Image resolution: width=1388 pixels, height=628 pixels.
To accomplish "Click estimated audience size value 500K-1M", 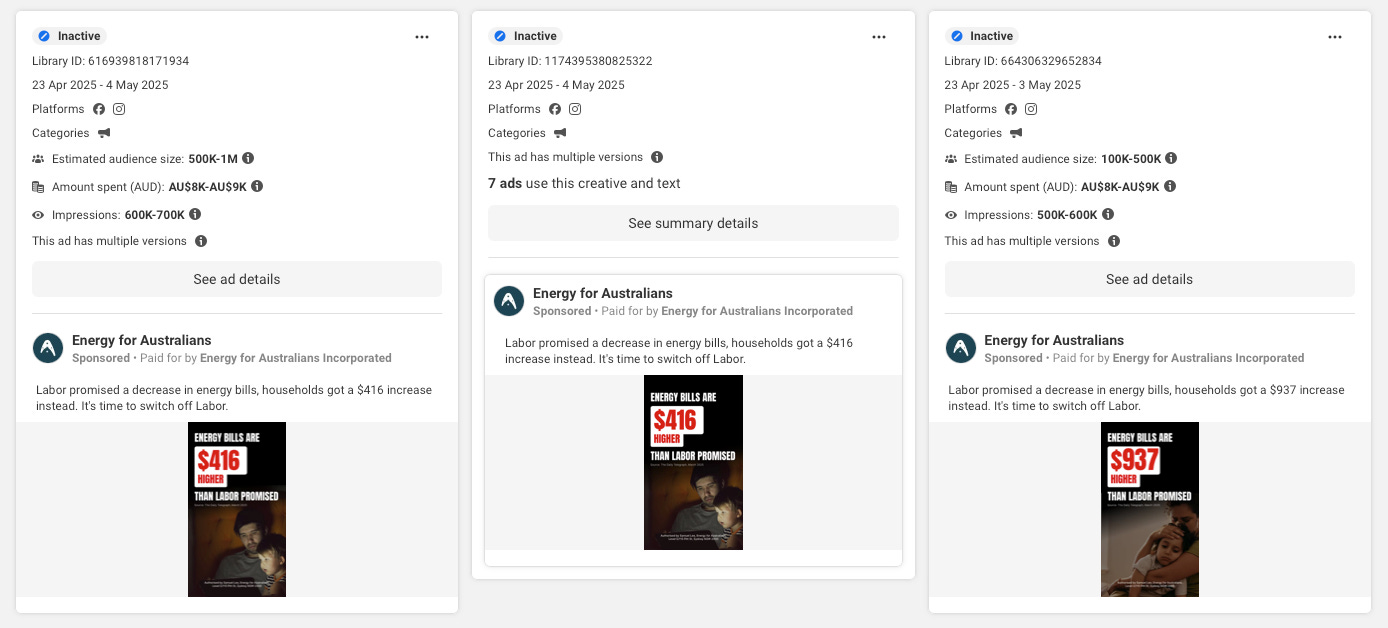I will (x=213, y=158).
